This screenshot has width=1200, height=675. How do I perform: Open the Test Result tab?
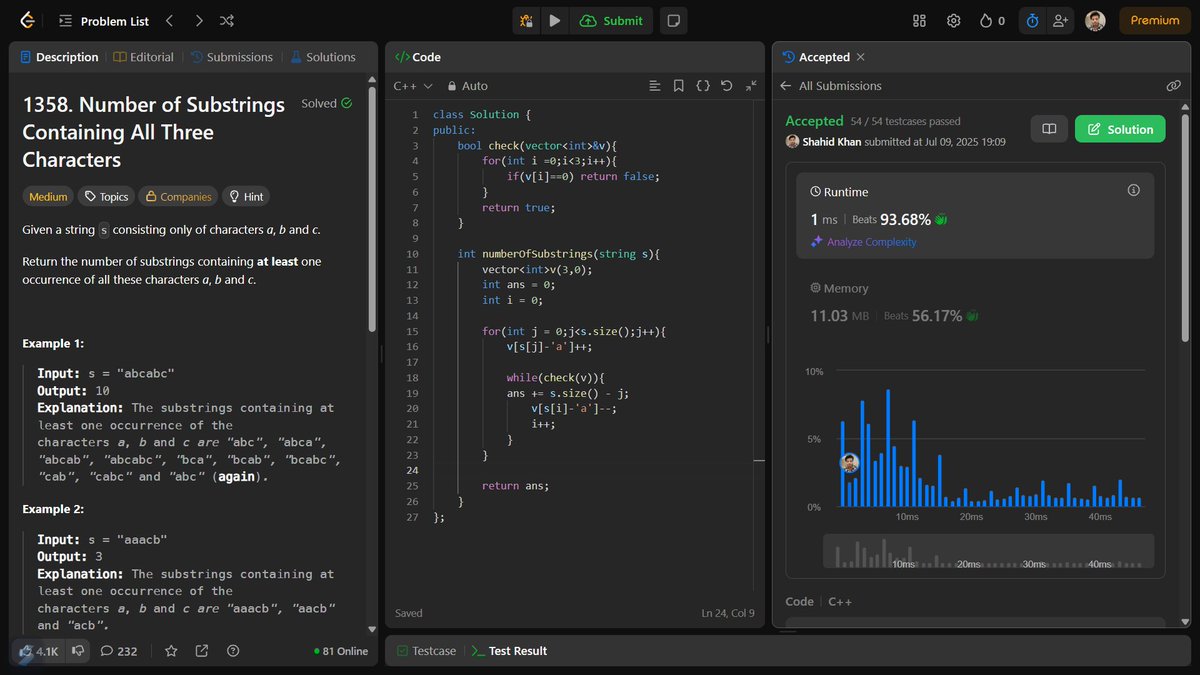[x=509, y=651]
